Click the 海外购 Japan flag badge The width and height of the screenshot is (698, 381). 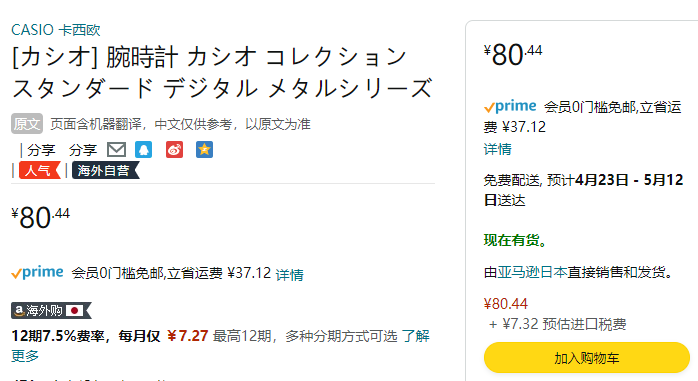click(x=51, y=310)
